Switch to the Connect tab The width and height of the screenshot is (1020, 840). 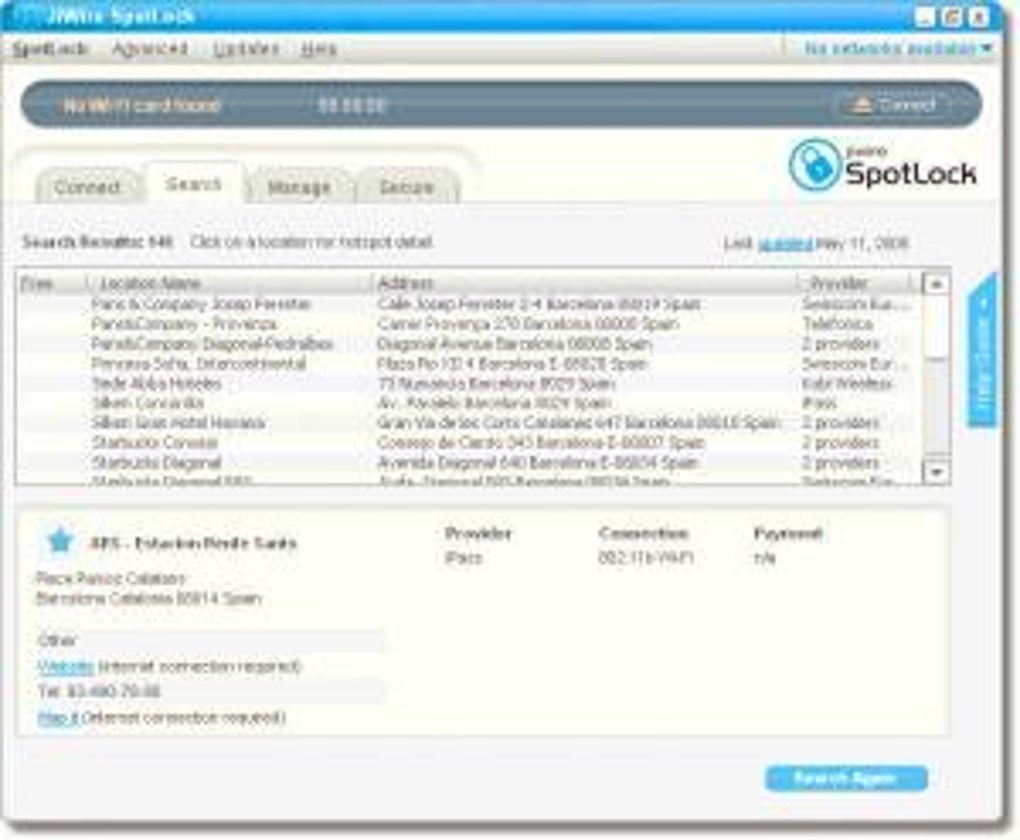coord(87,187)
